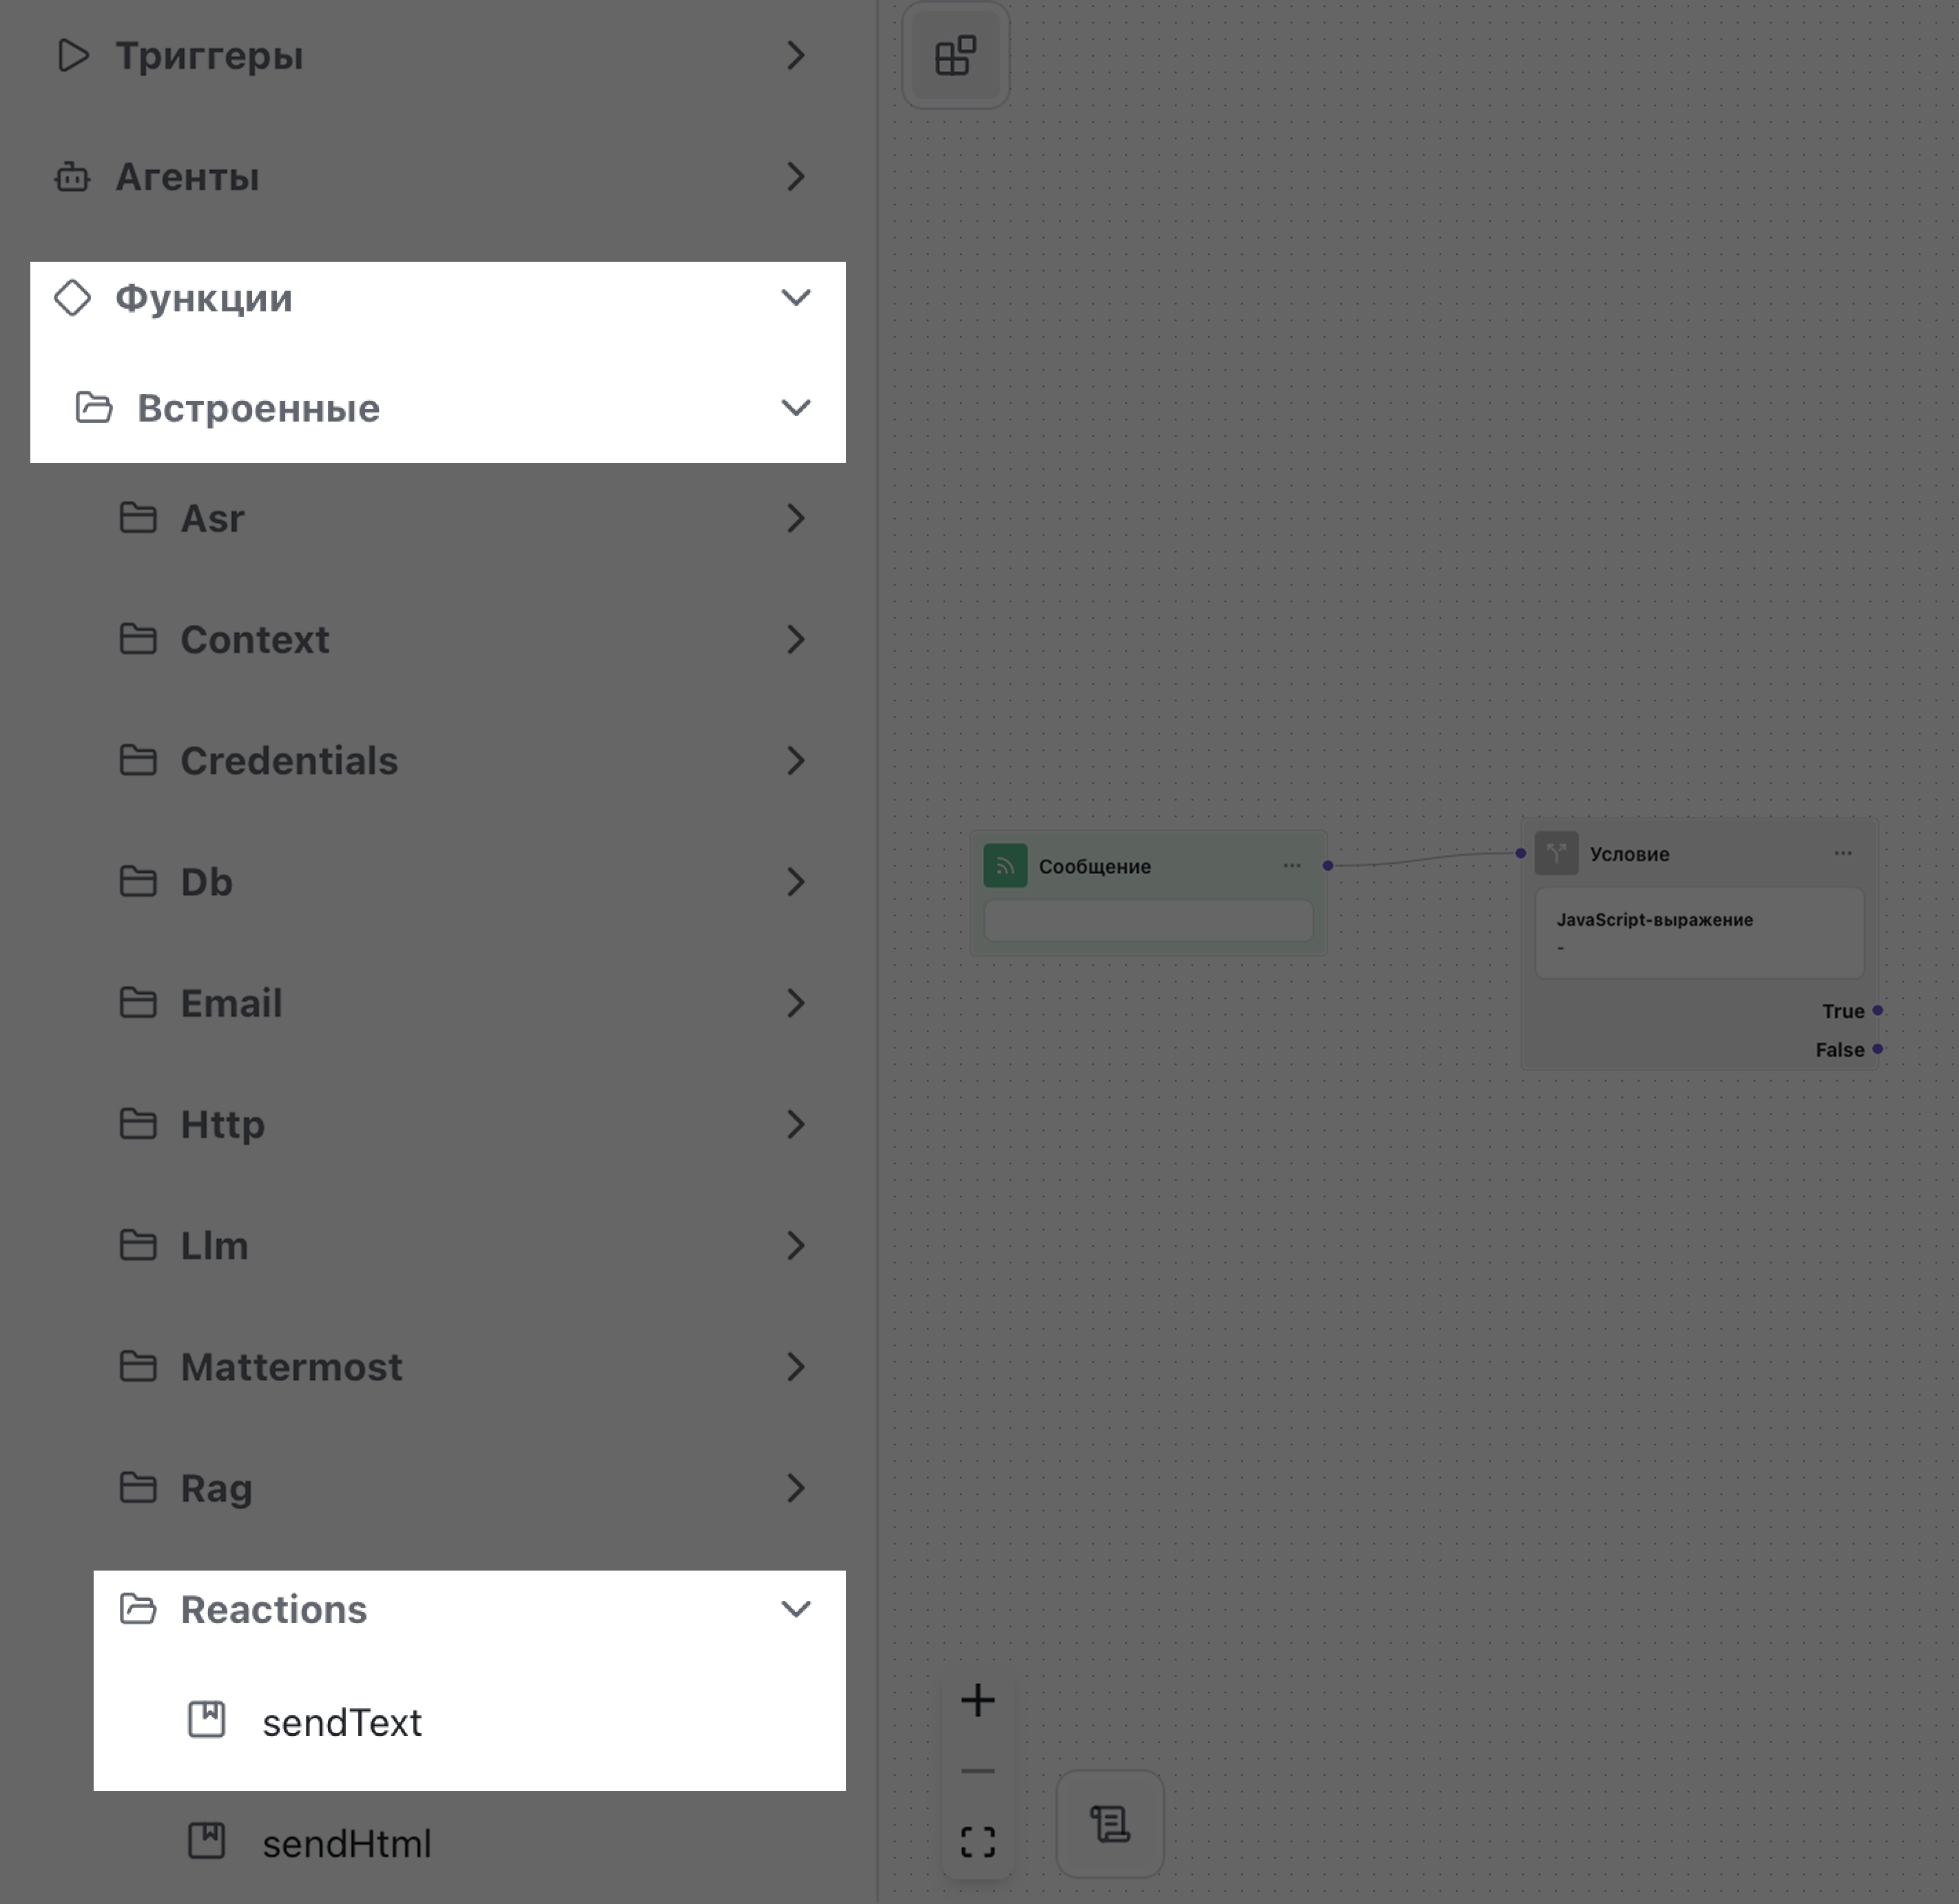Click the blocks panel toggle icon
1959x1904 pixels.
(x=955, y=56)
